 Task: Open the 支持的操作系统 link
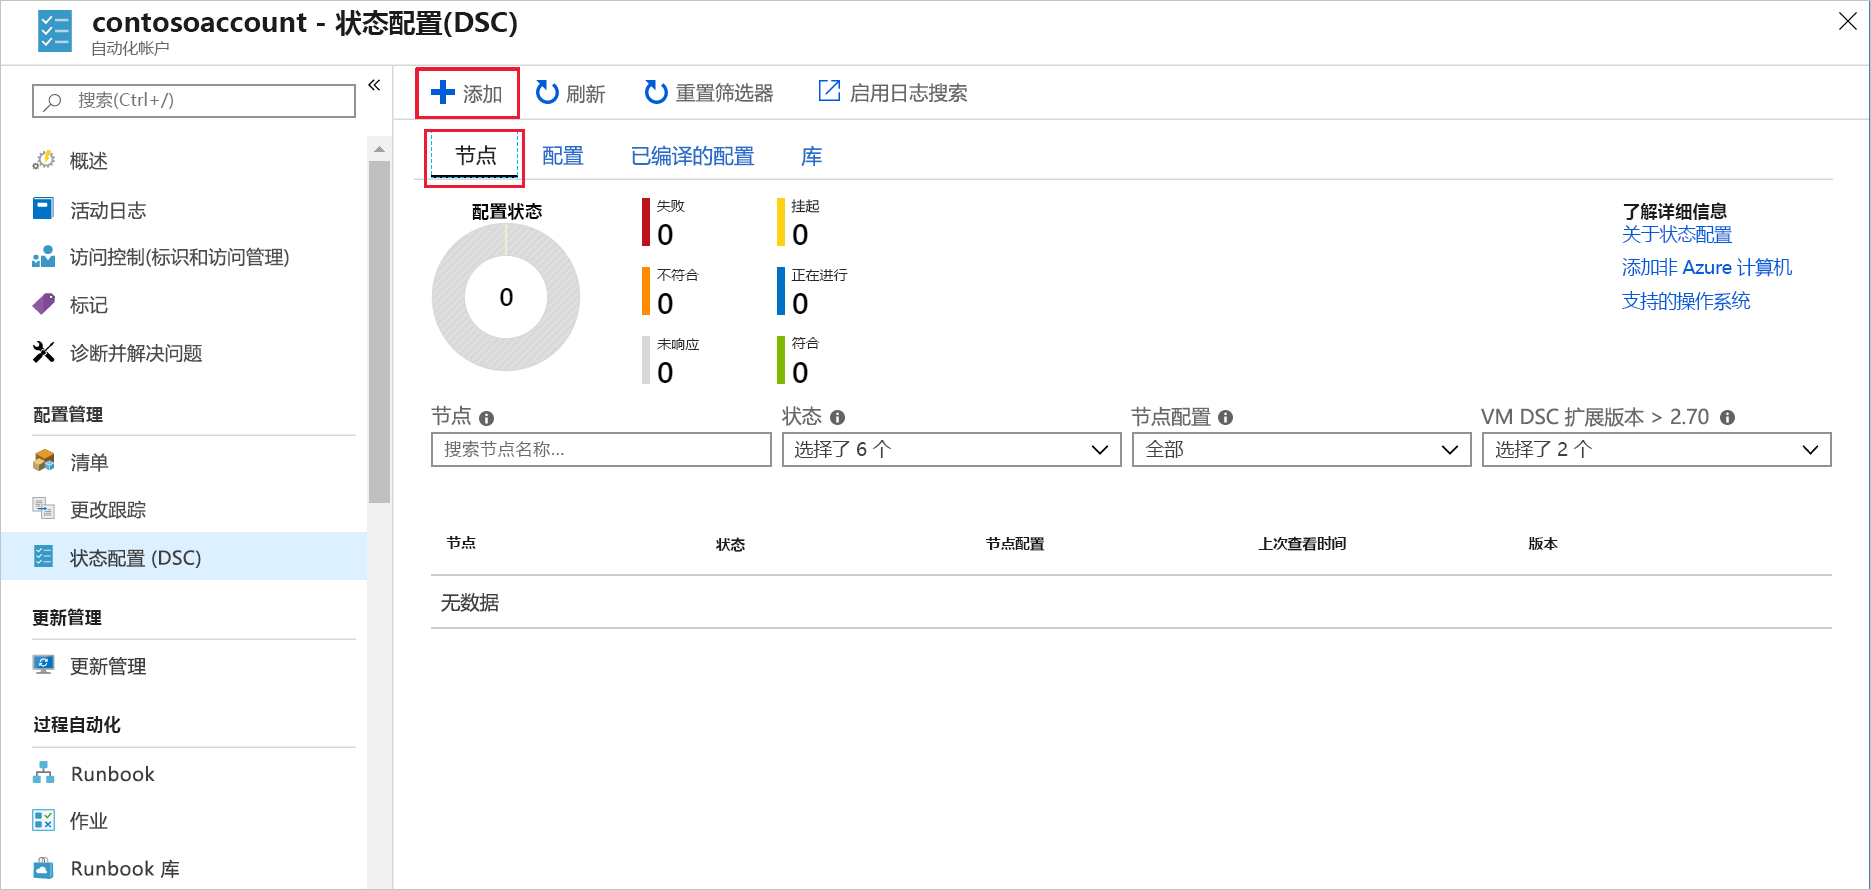click(1686, 301)
